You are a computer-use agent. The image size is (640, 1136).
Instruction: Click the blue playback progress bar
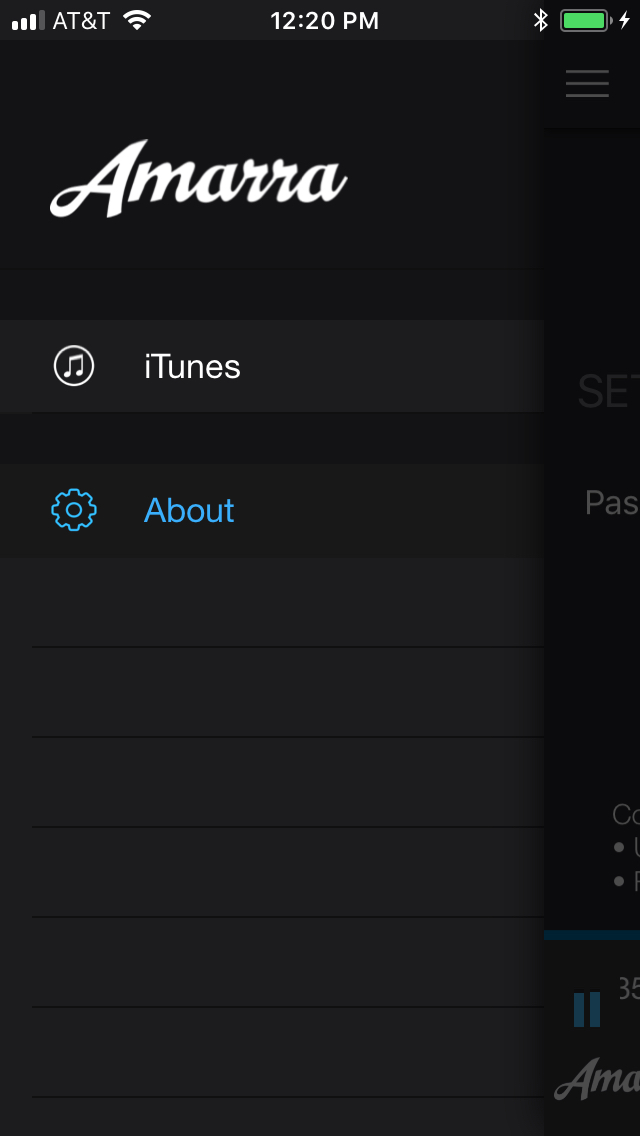(x=591, y=935)
